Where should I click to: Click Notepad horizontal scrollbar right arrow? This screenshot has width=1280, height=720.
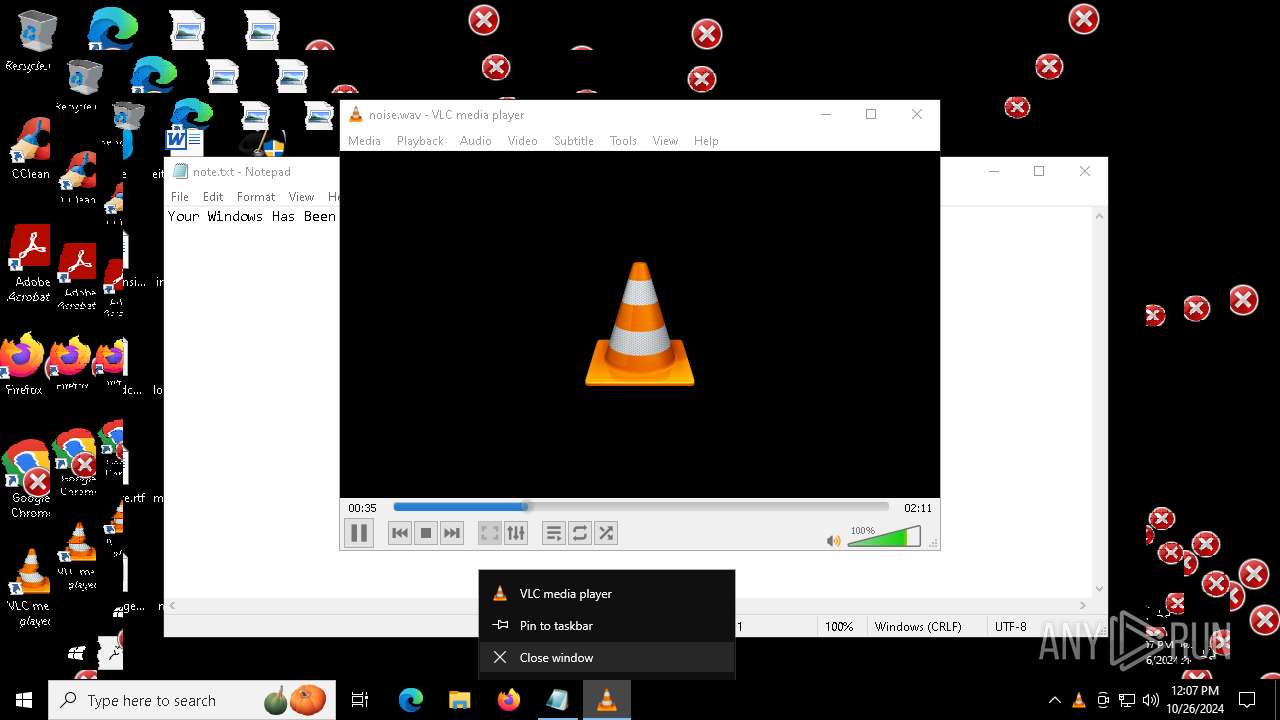click(x=1083, y=605)
